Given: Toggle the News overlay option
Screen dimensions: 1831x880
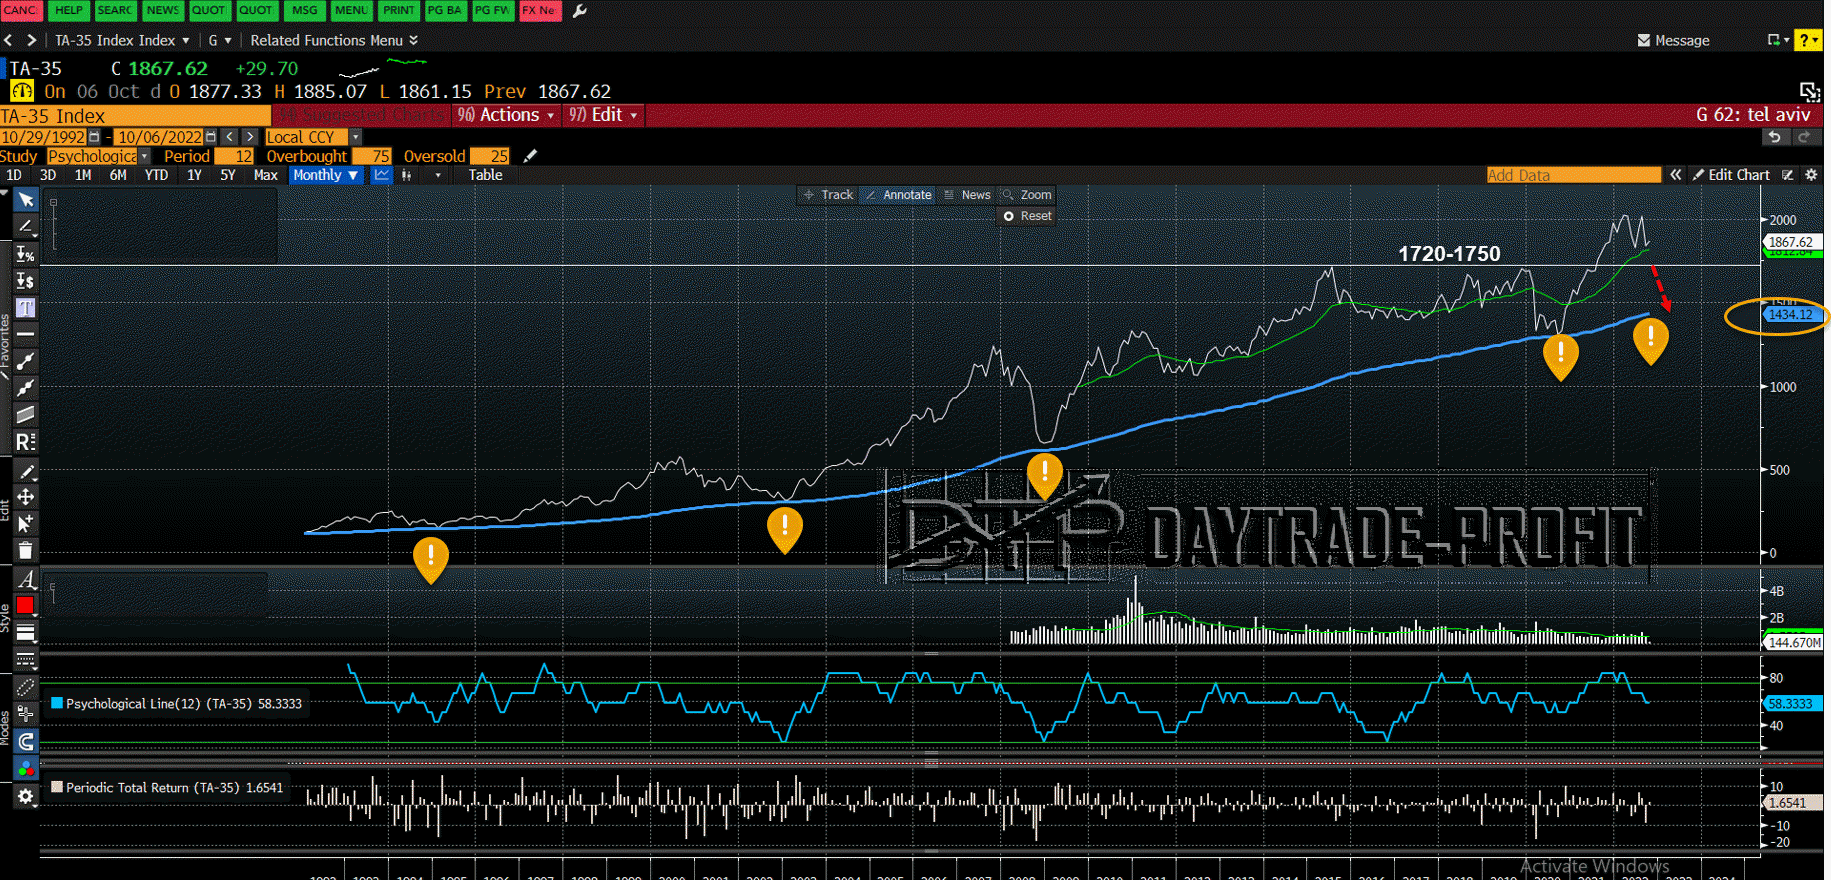Looking at the screenshot, I should click(967, 195).
